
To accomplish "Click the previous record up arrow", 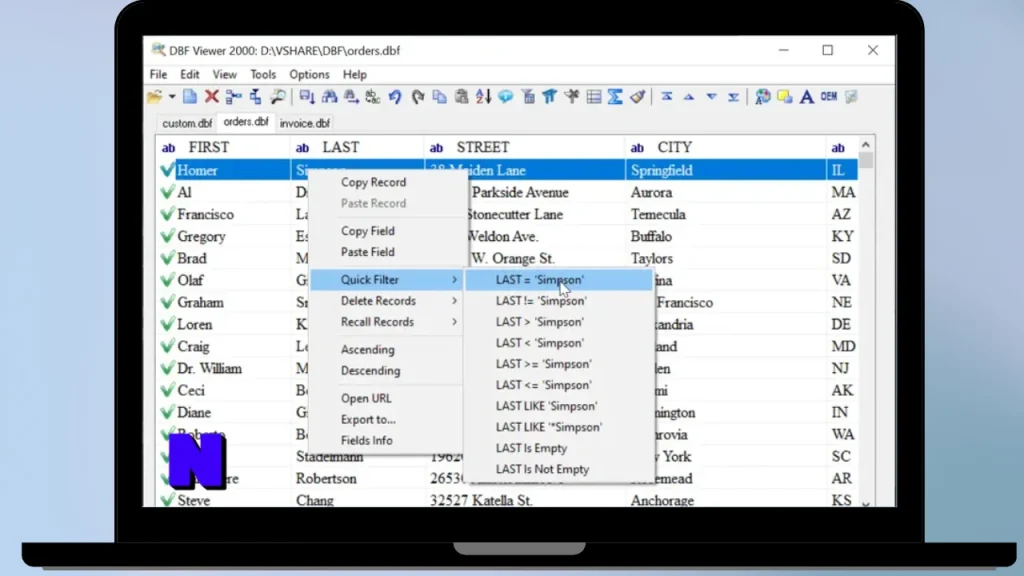I will pyautogui.click(x=689, y=97).
